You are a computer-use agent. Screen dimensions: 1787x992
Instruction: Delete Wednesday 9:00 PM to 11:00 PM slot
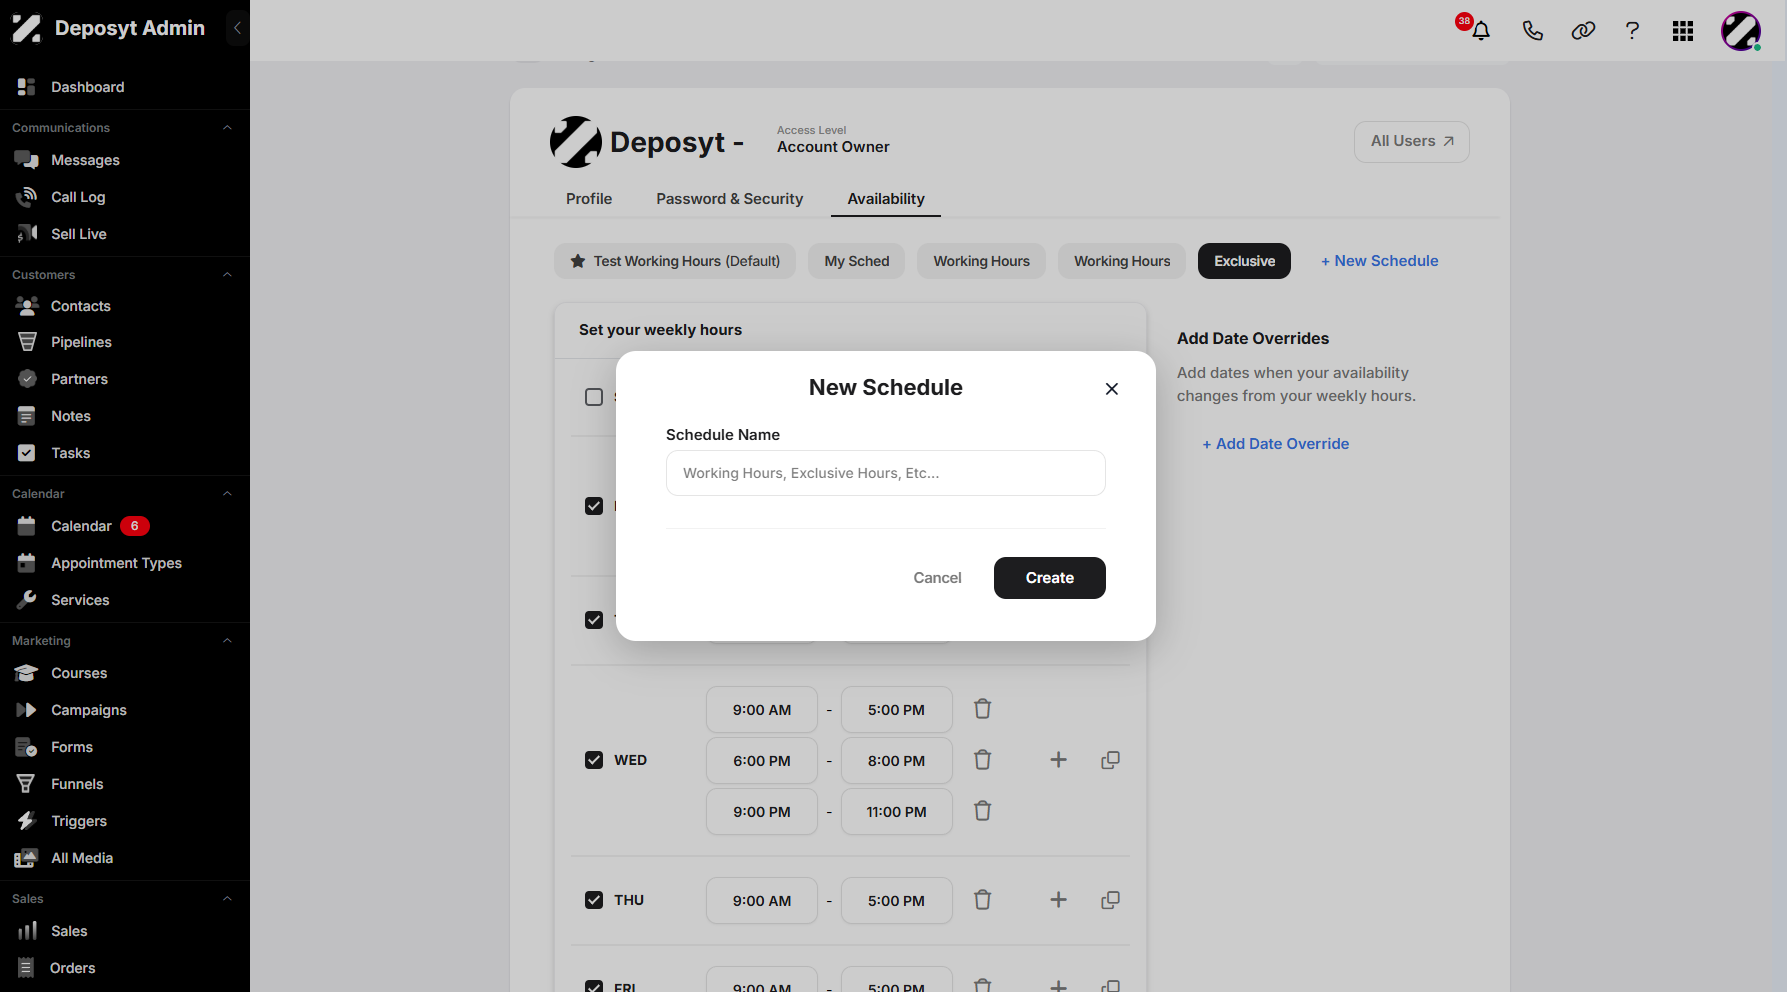983,811
